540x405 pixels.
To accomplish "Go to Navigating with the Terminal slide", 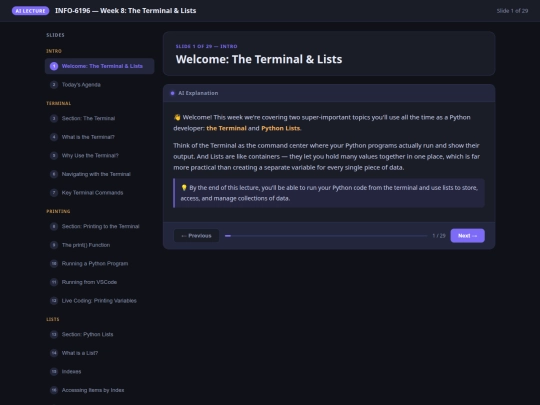I will point(100,174).
